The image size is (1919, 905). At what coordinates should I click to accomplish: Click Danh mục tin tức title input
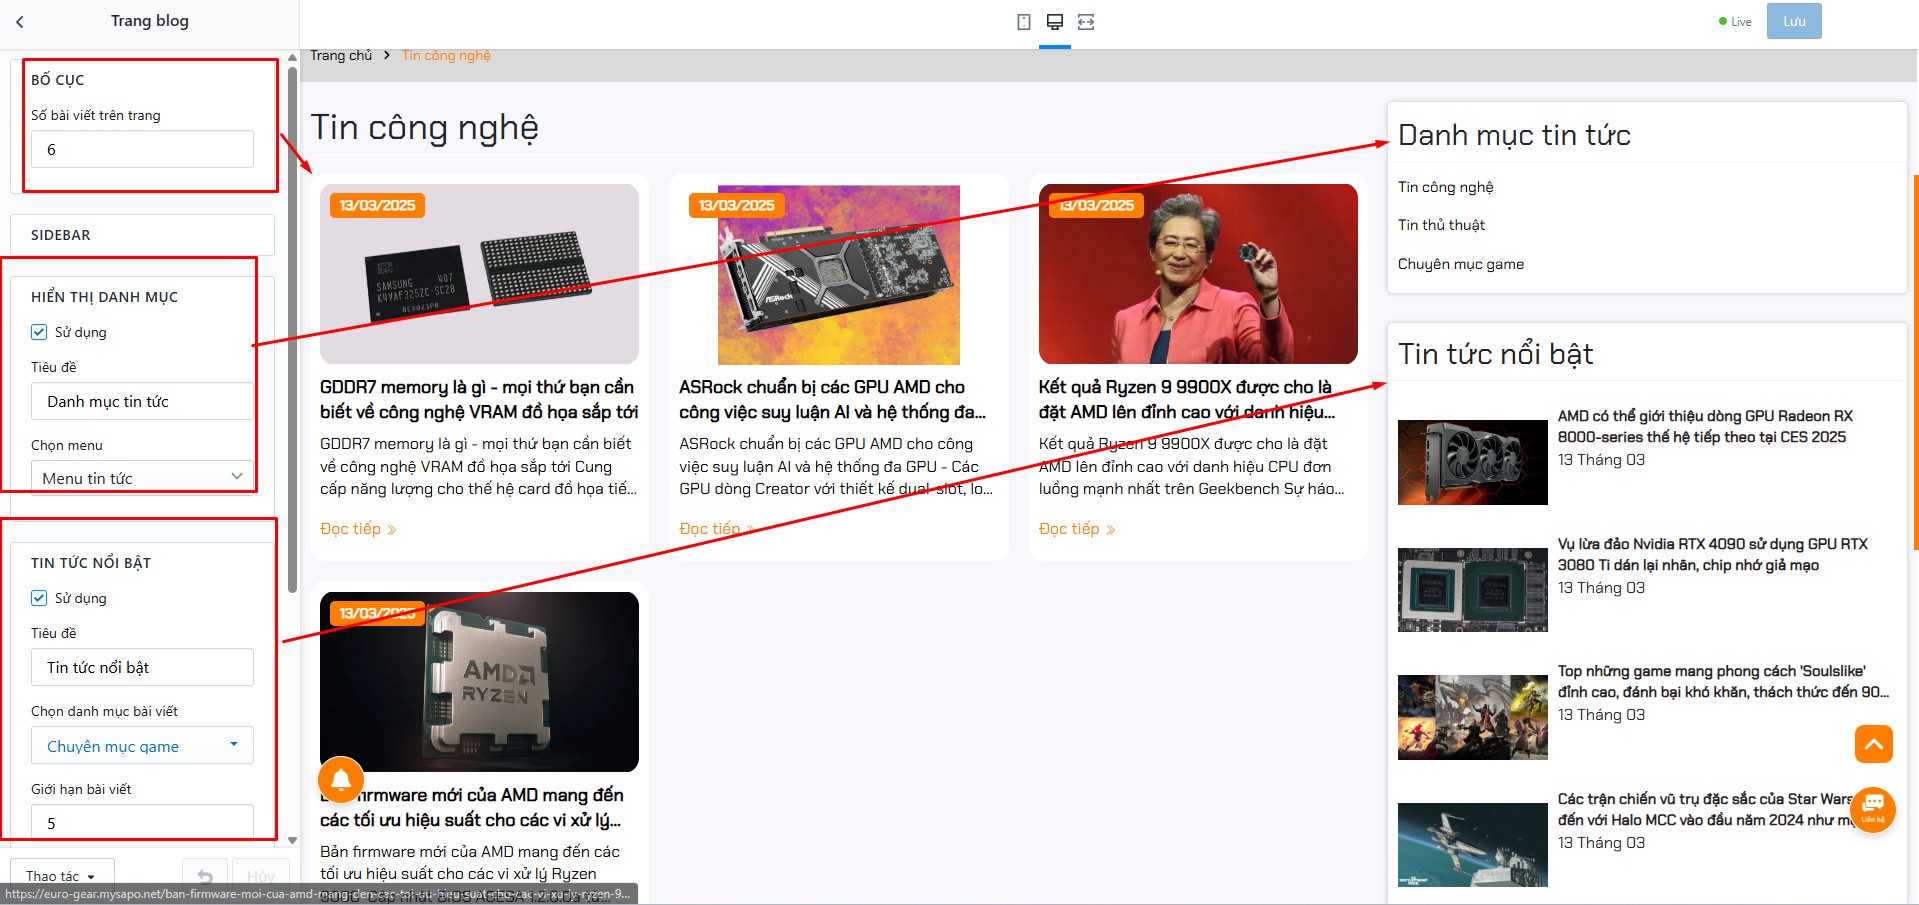(142, 401)
